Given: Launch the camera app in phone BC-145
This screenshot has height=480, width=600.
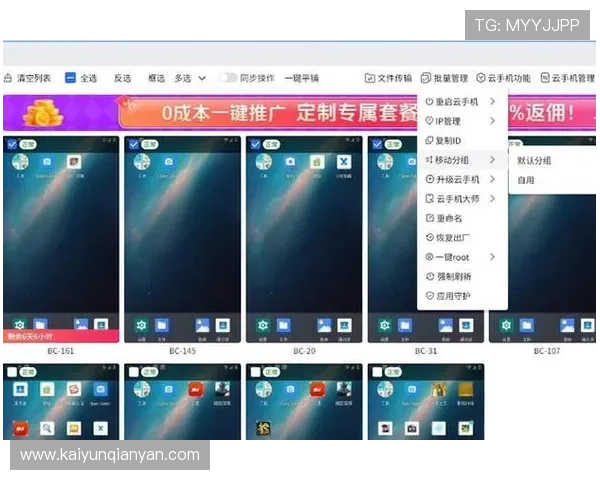Looking at the screenshot, I should [x=168, y=162].
